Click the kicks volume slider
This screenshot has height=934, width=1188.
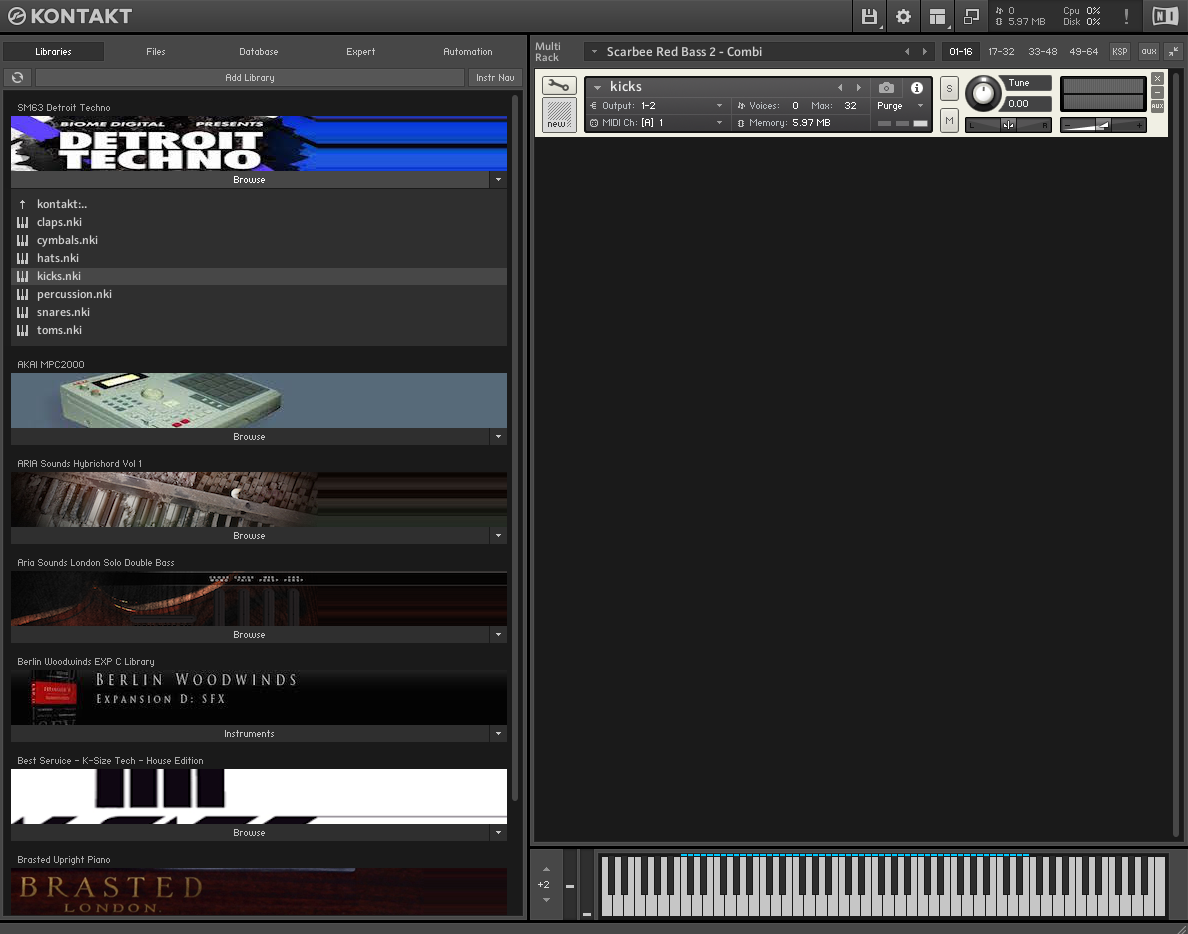(1102, 125)
